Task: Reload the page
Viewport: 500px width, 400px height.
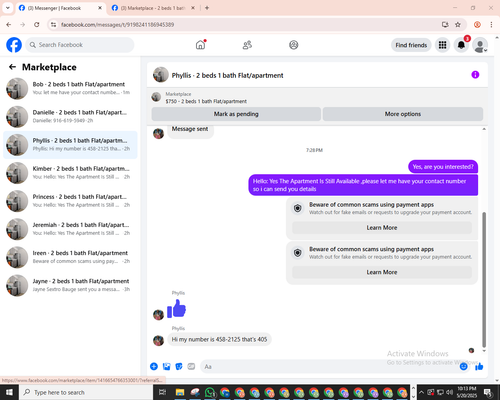Action: (37, 25)
